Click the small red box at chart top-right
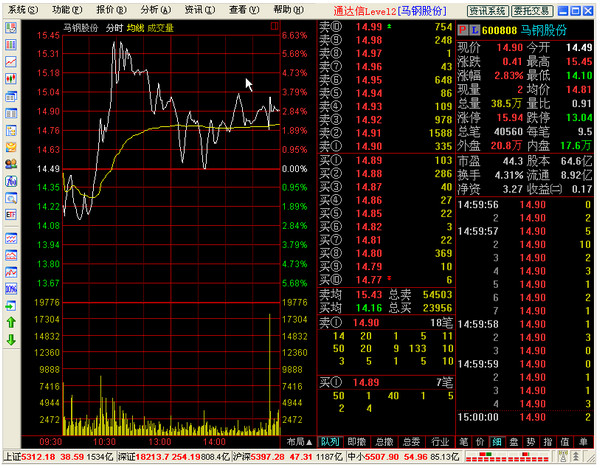 274,26
